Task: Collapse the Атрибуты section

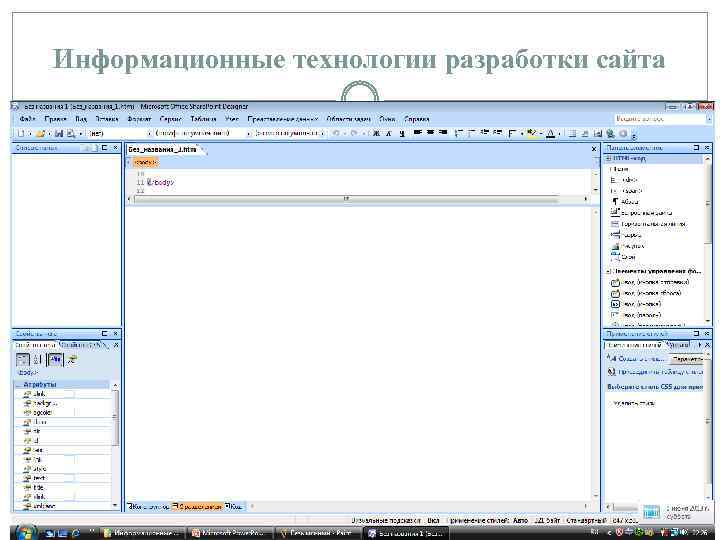Action: (19, 384)
